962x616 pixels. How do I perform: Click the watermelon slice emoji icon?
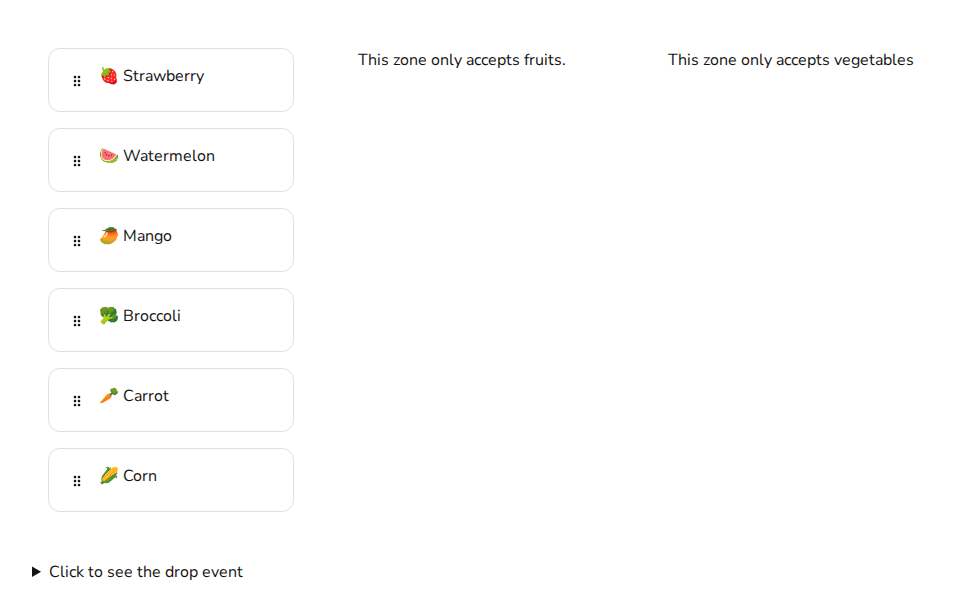(109, 156)
